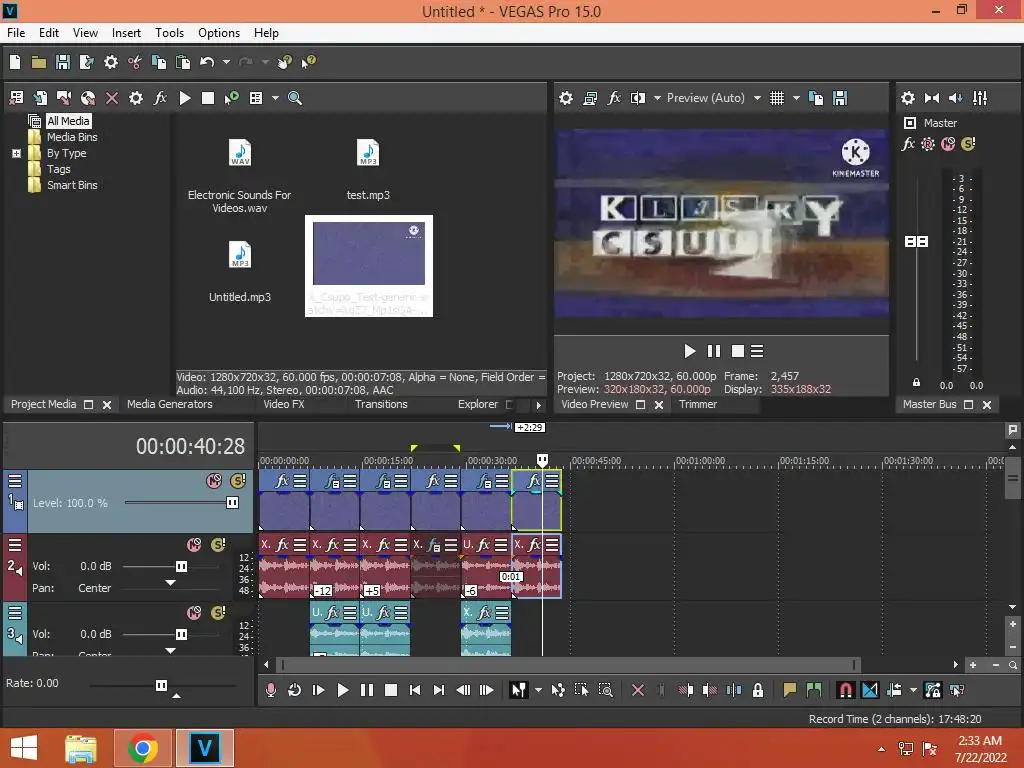
Task: Save preview snapshot to file
Action: [840, 98]
